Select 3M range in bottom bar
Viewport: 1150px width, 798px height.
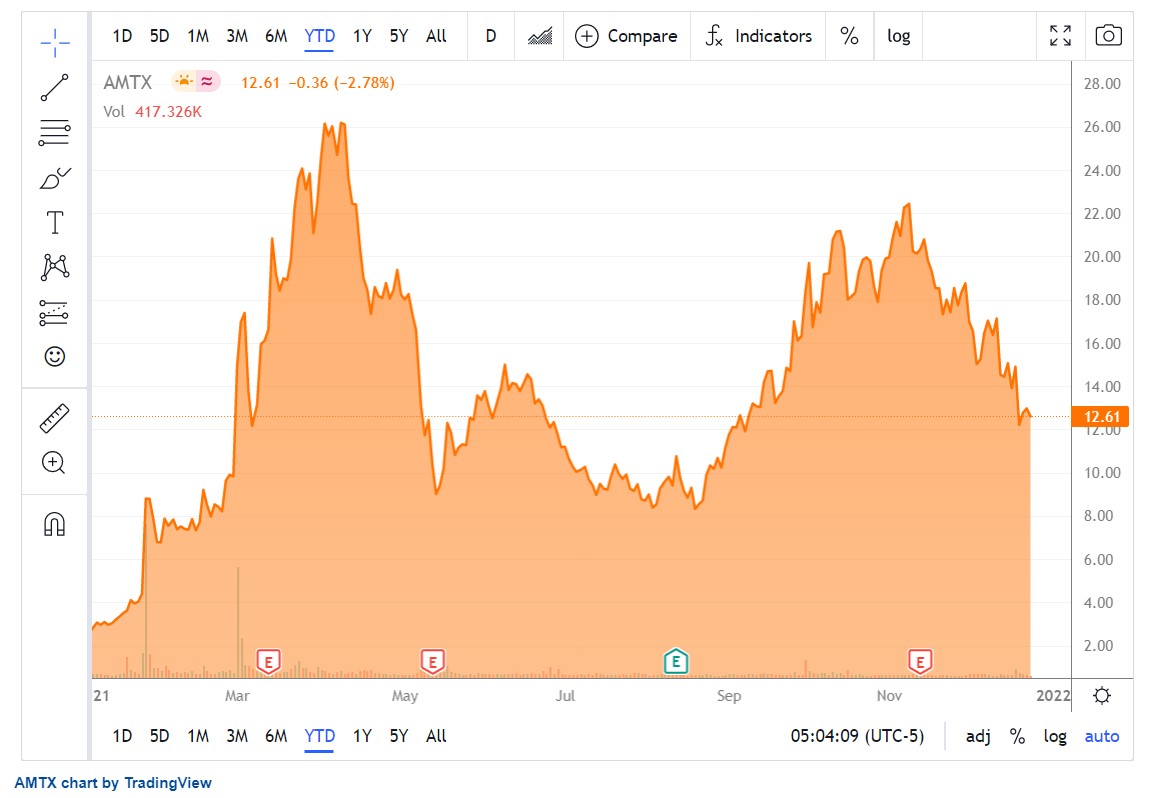tap(237, 736)
